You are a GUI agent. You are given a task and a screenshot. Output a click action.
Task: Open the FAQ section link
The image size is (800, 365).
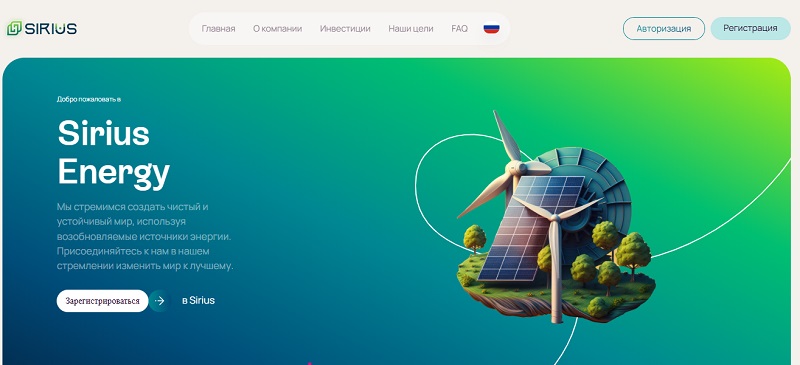tap(459, 29)
